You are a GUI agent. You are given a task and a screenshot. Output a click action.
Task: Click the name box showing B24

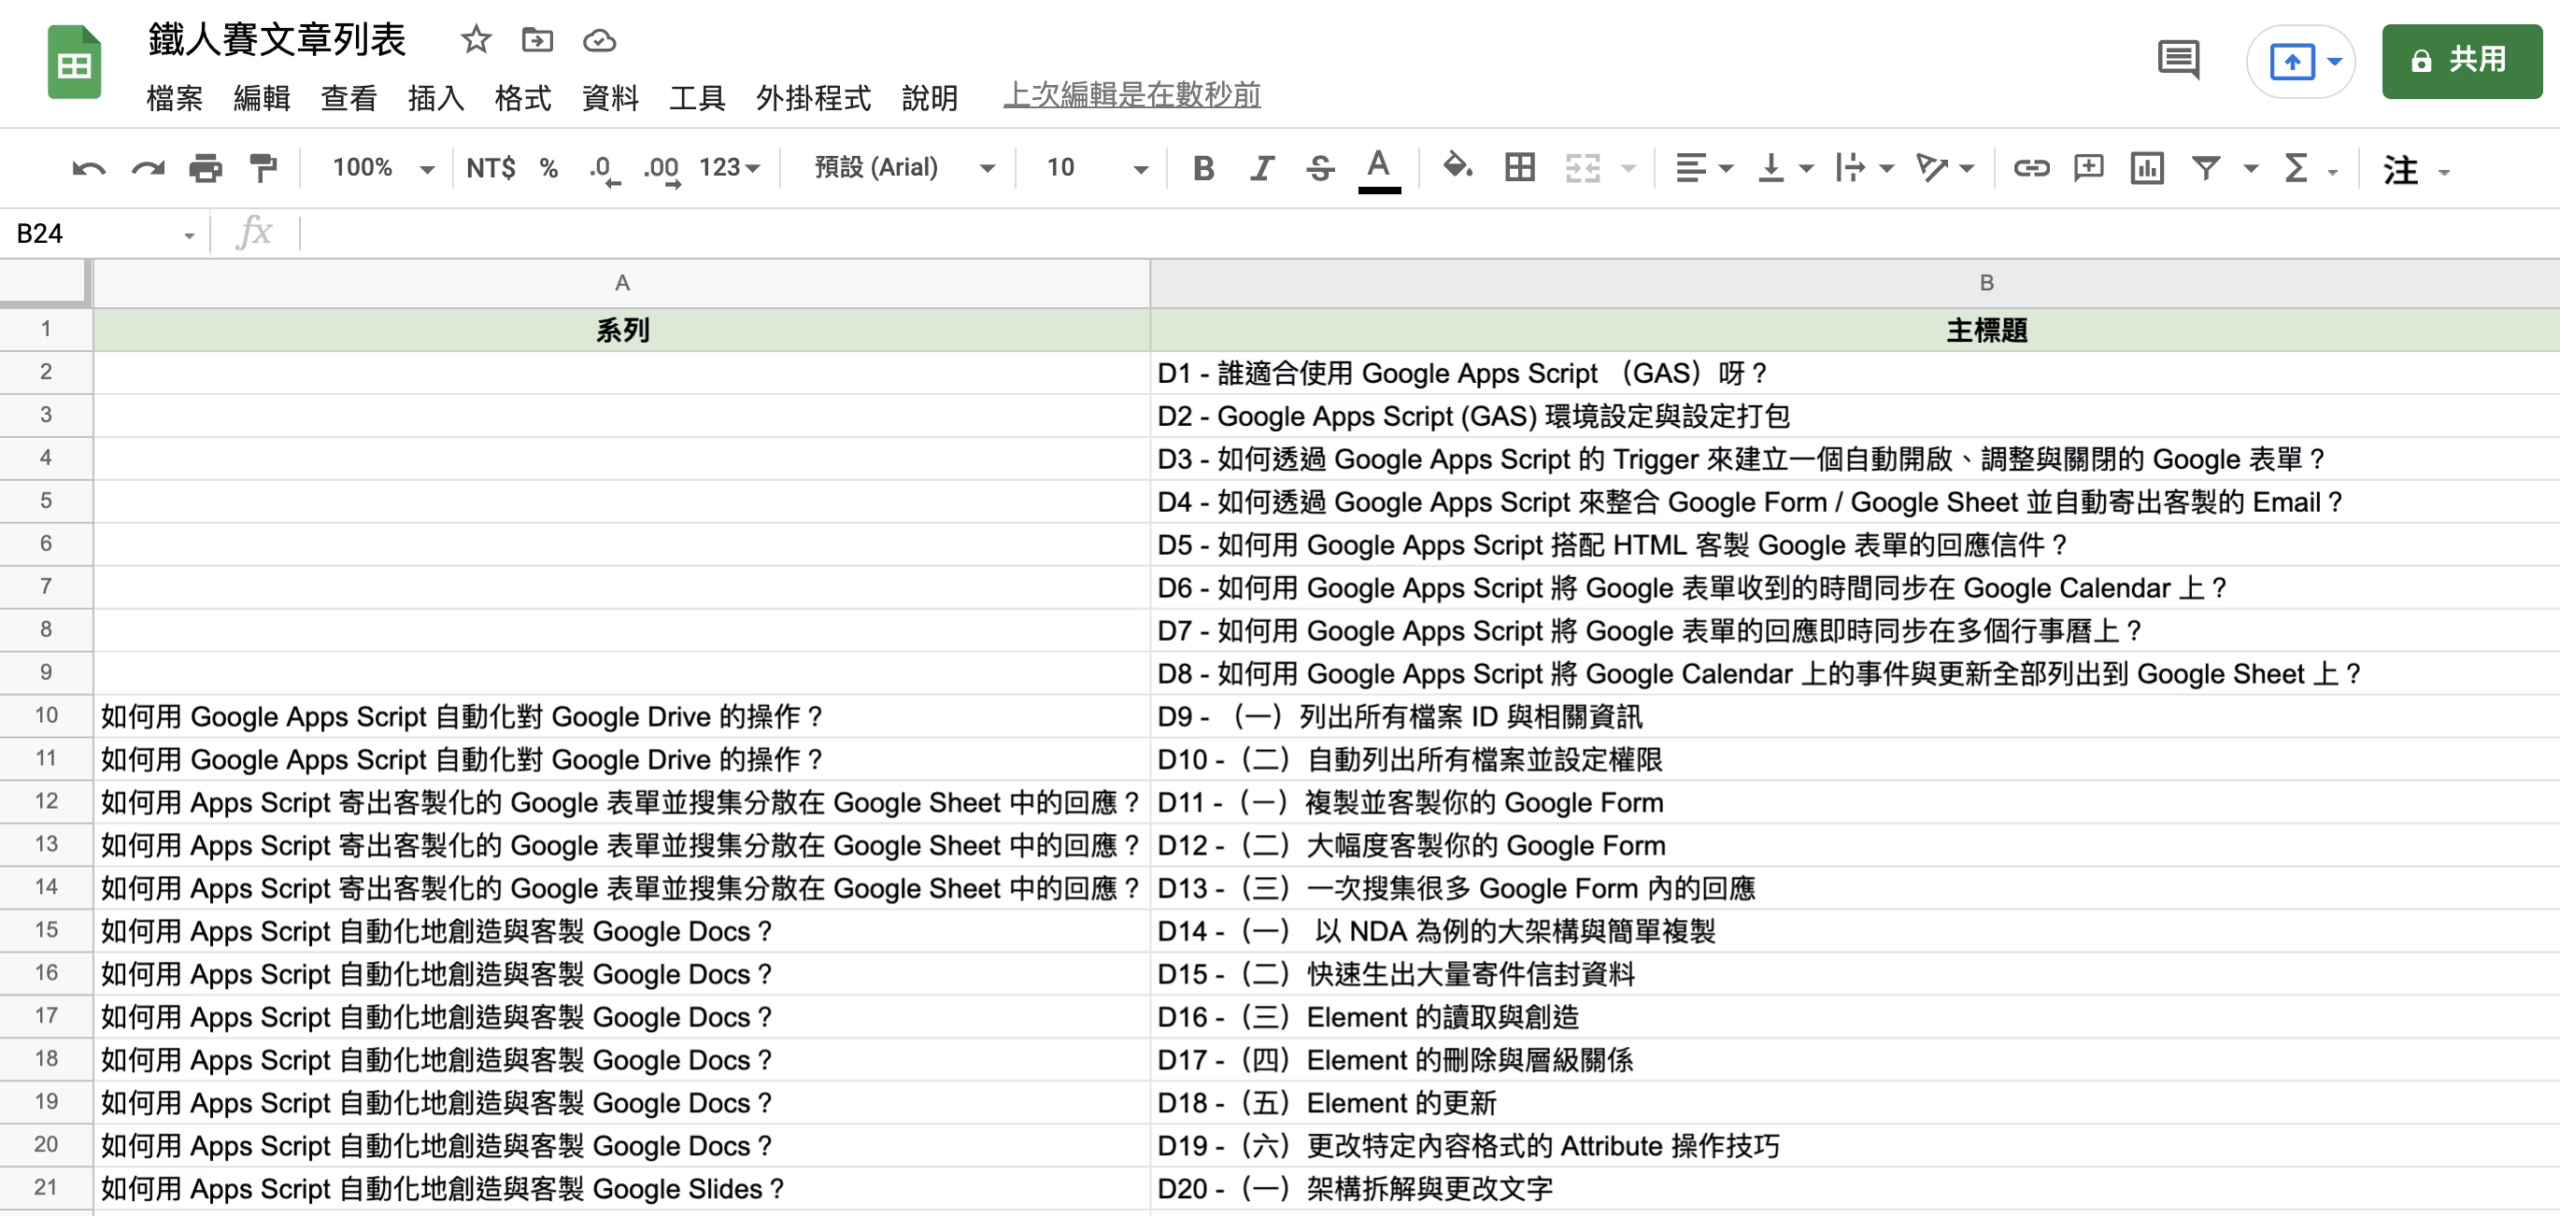(x=105, y=234)
